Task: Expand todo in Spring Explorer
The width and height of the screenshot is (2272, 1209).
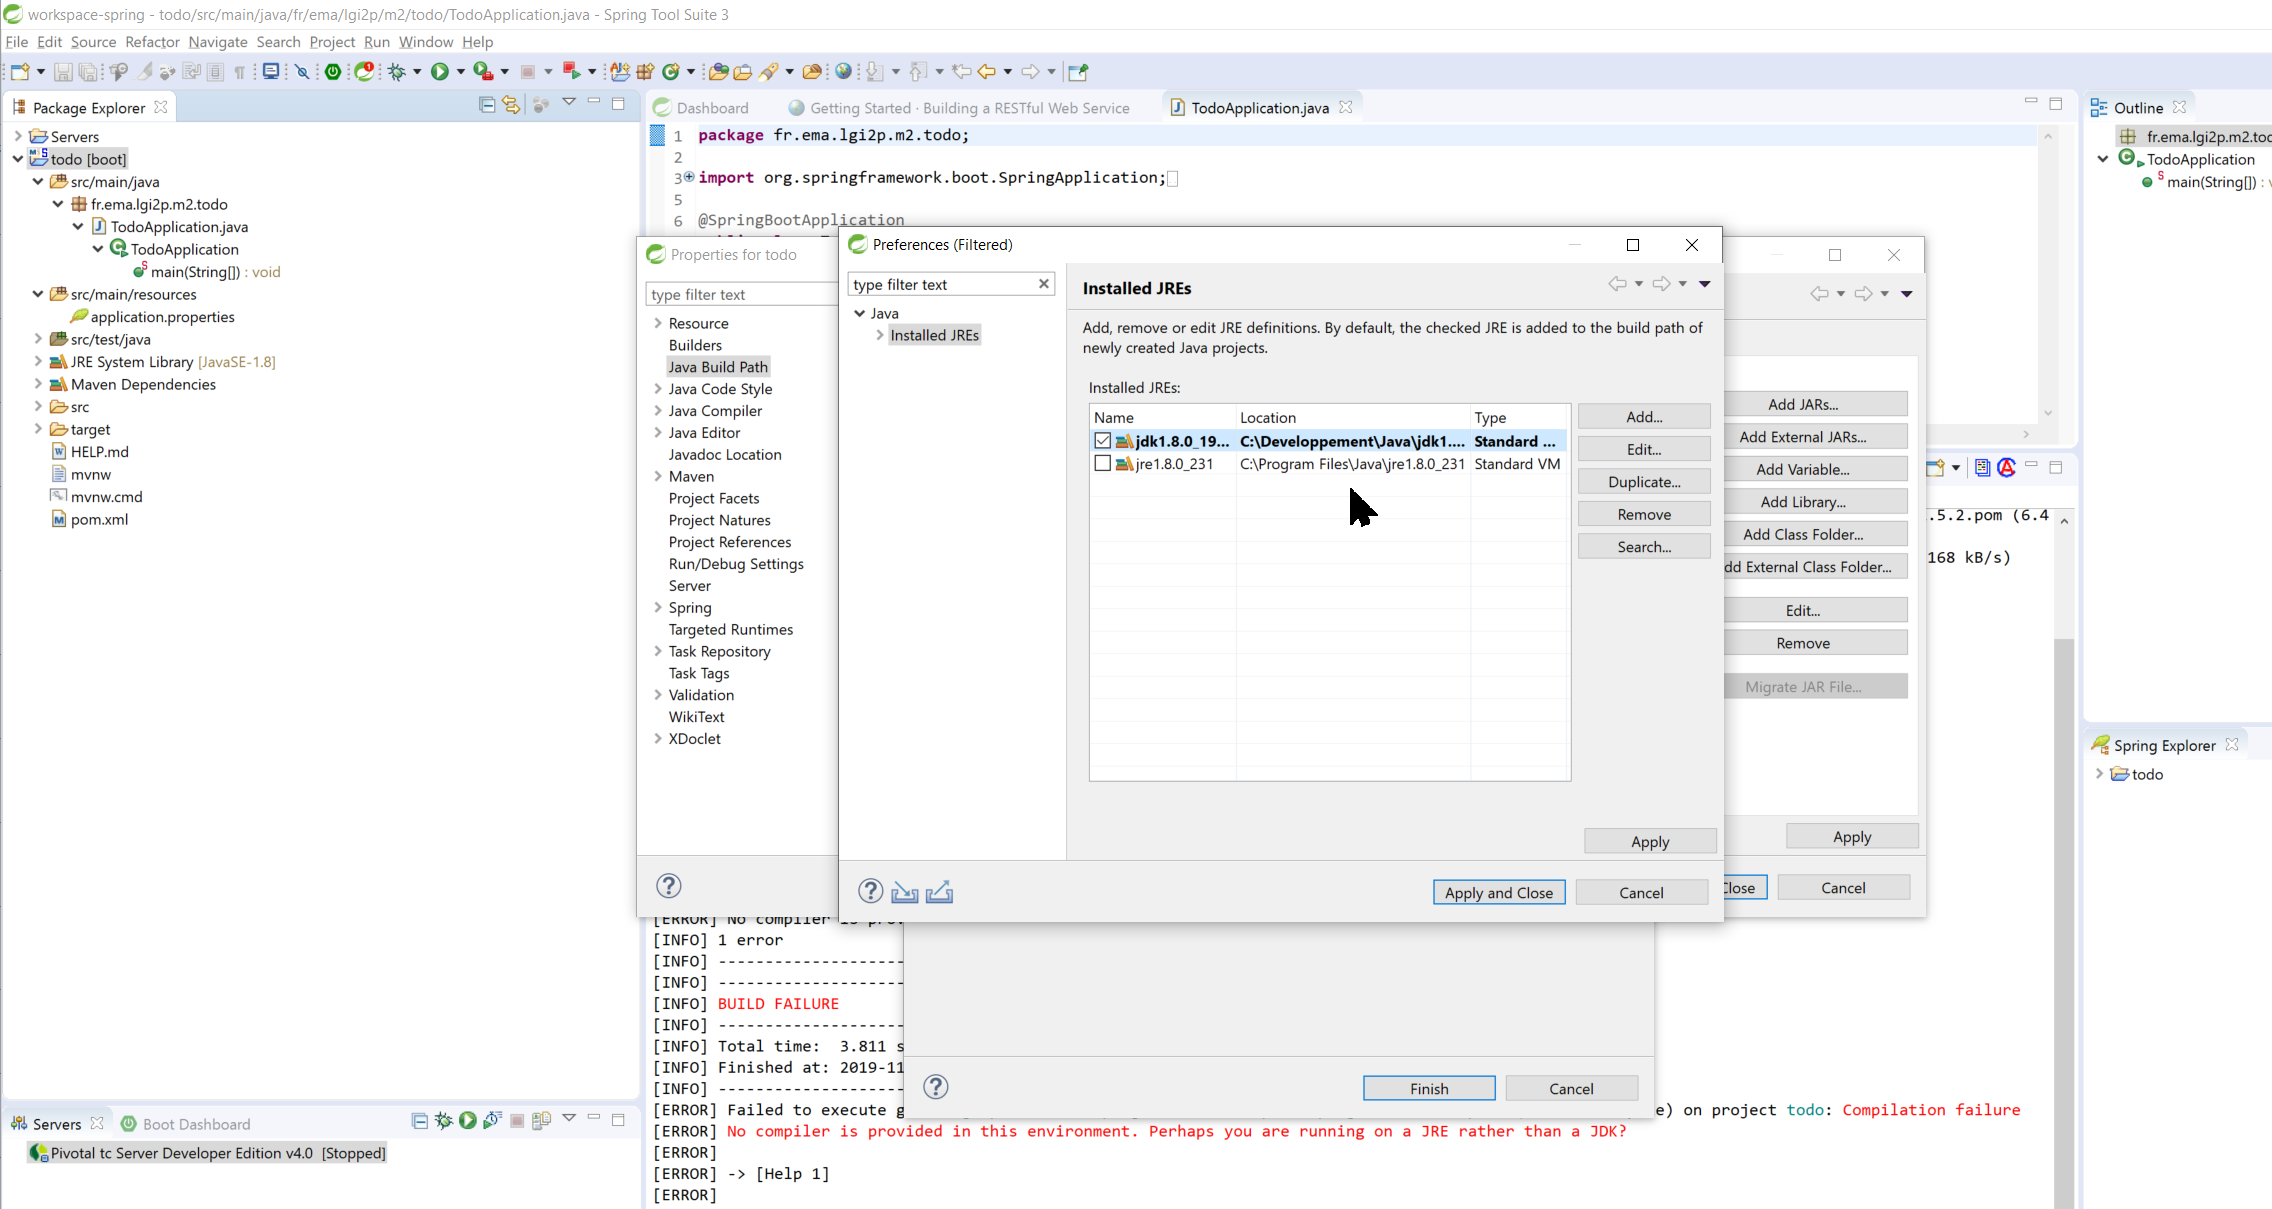Action: click(2099, 774)
